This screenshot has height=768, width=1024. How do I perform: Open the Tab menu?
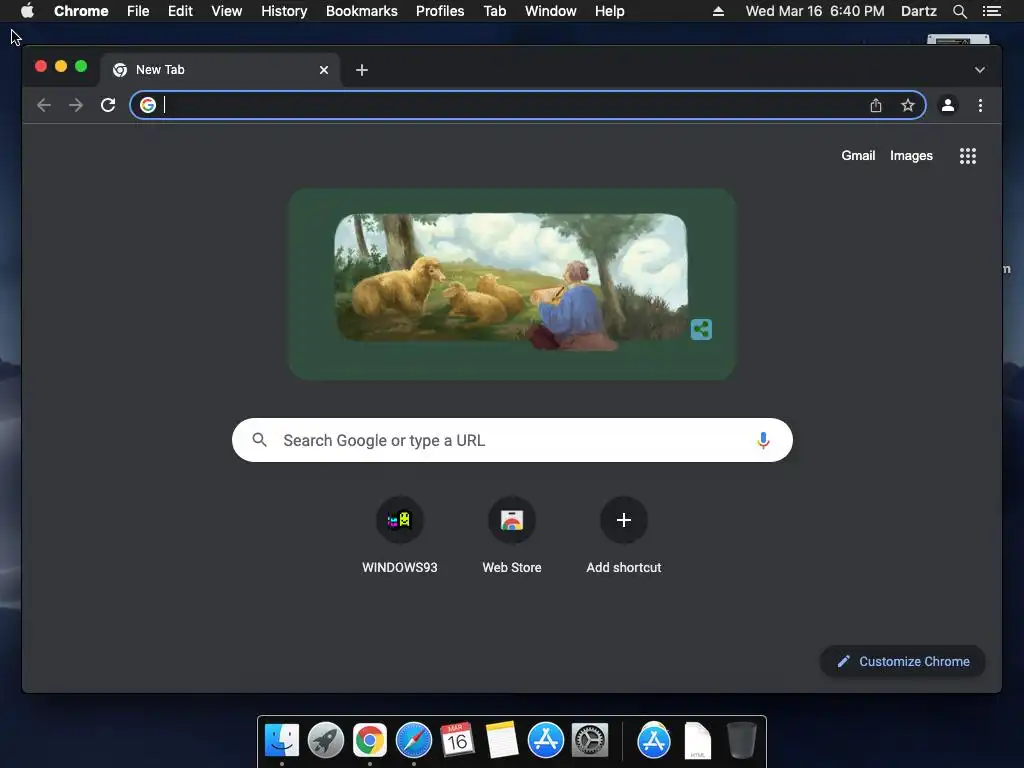[x=495, y=11]
